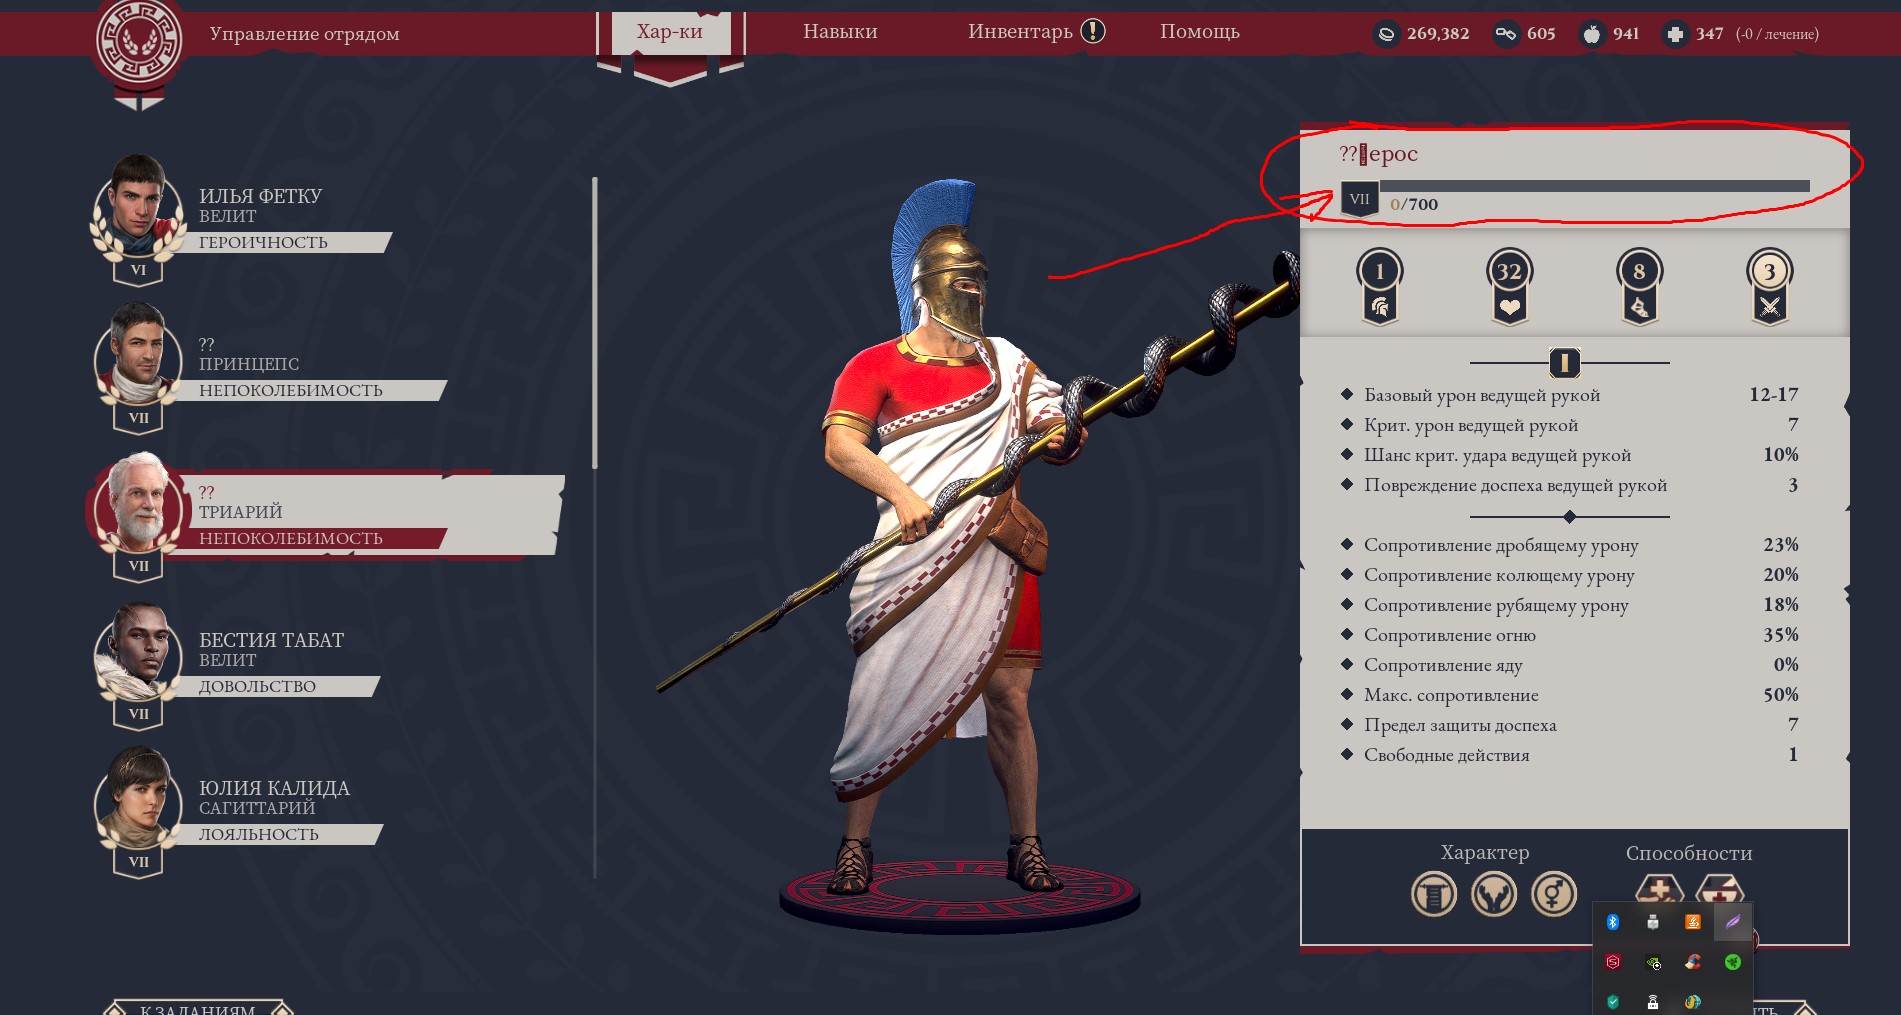
Task: Click the К ЗАДАНИЯМ button
Action: tap(198, 1008)
